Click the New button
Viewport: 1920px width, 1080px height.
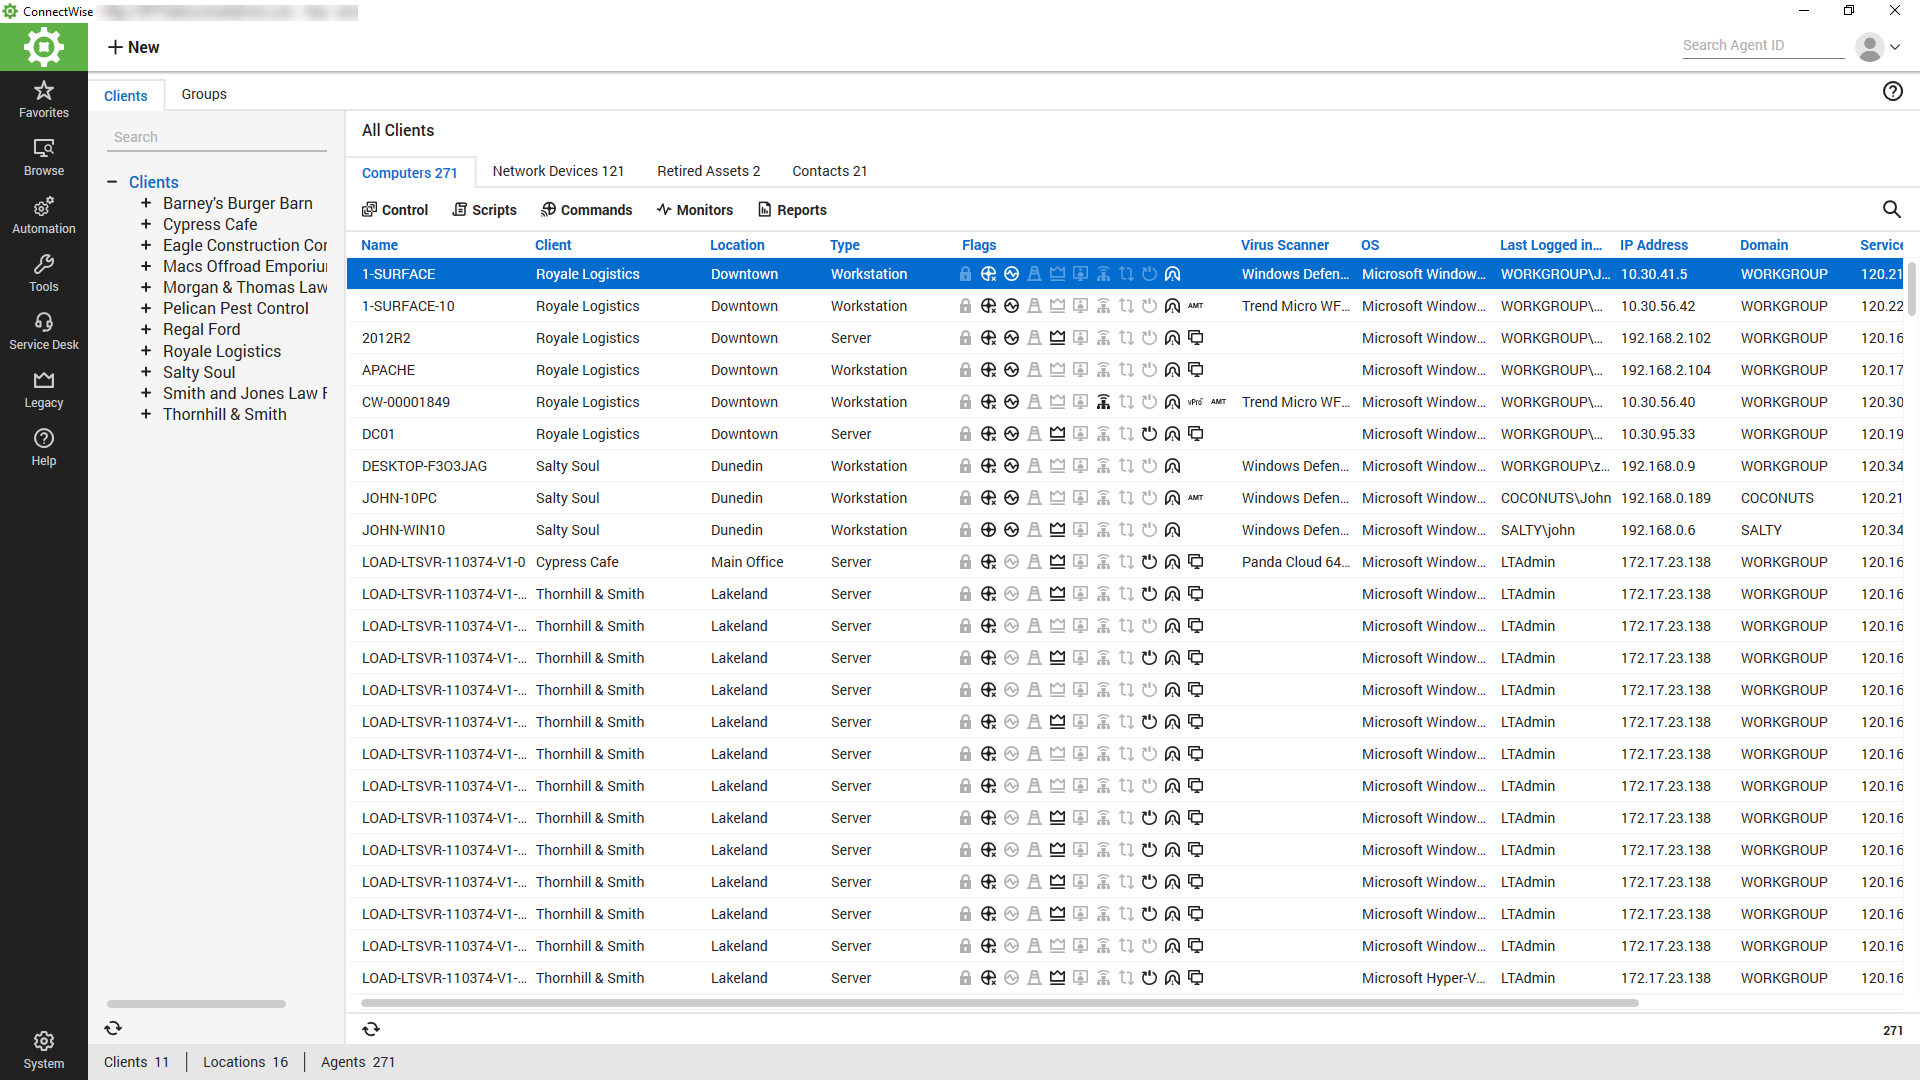click(x=133, y=47)
